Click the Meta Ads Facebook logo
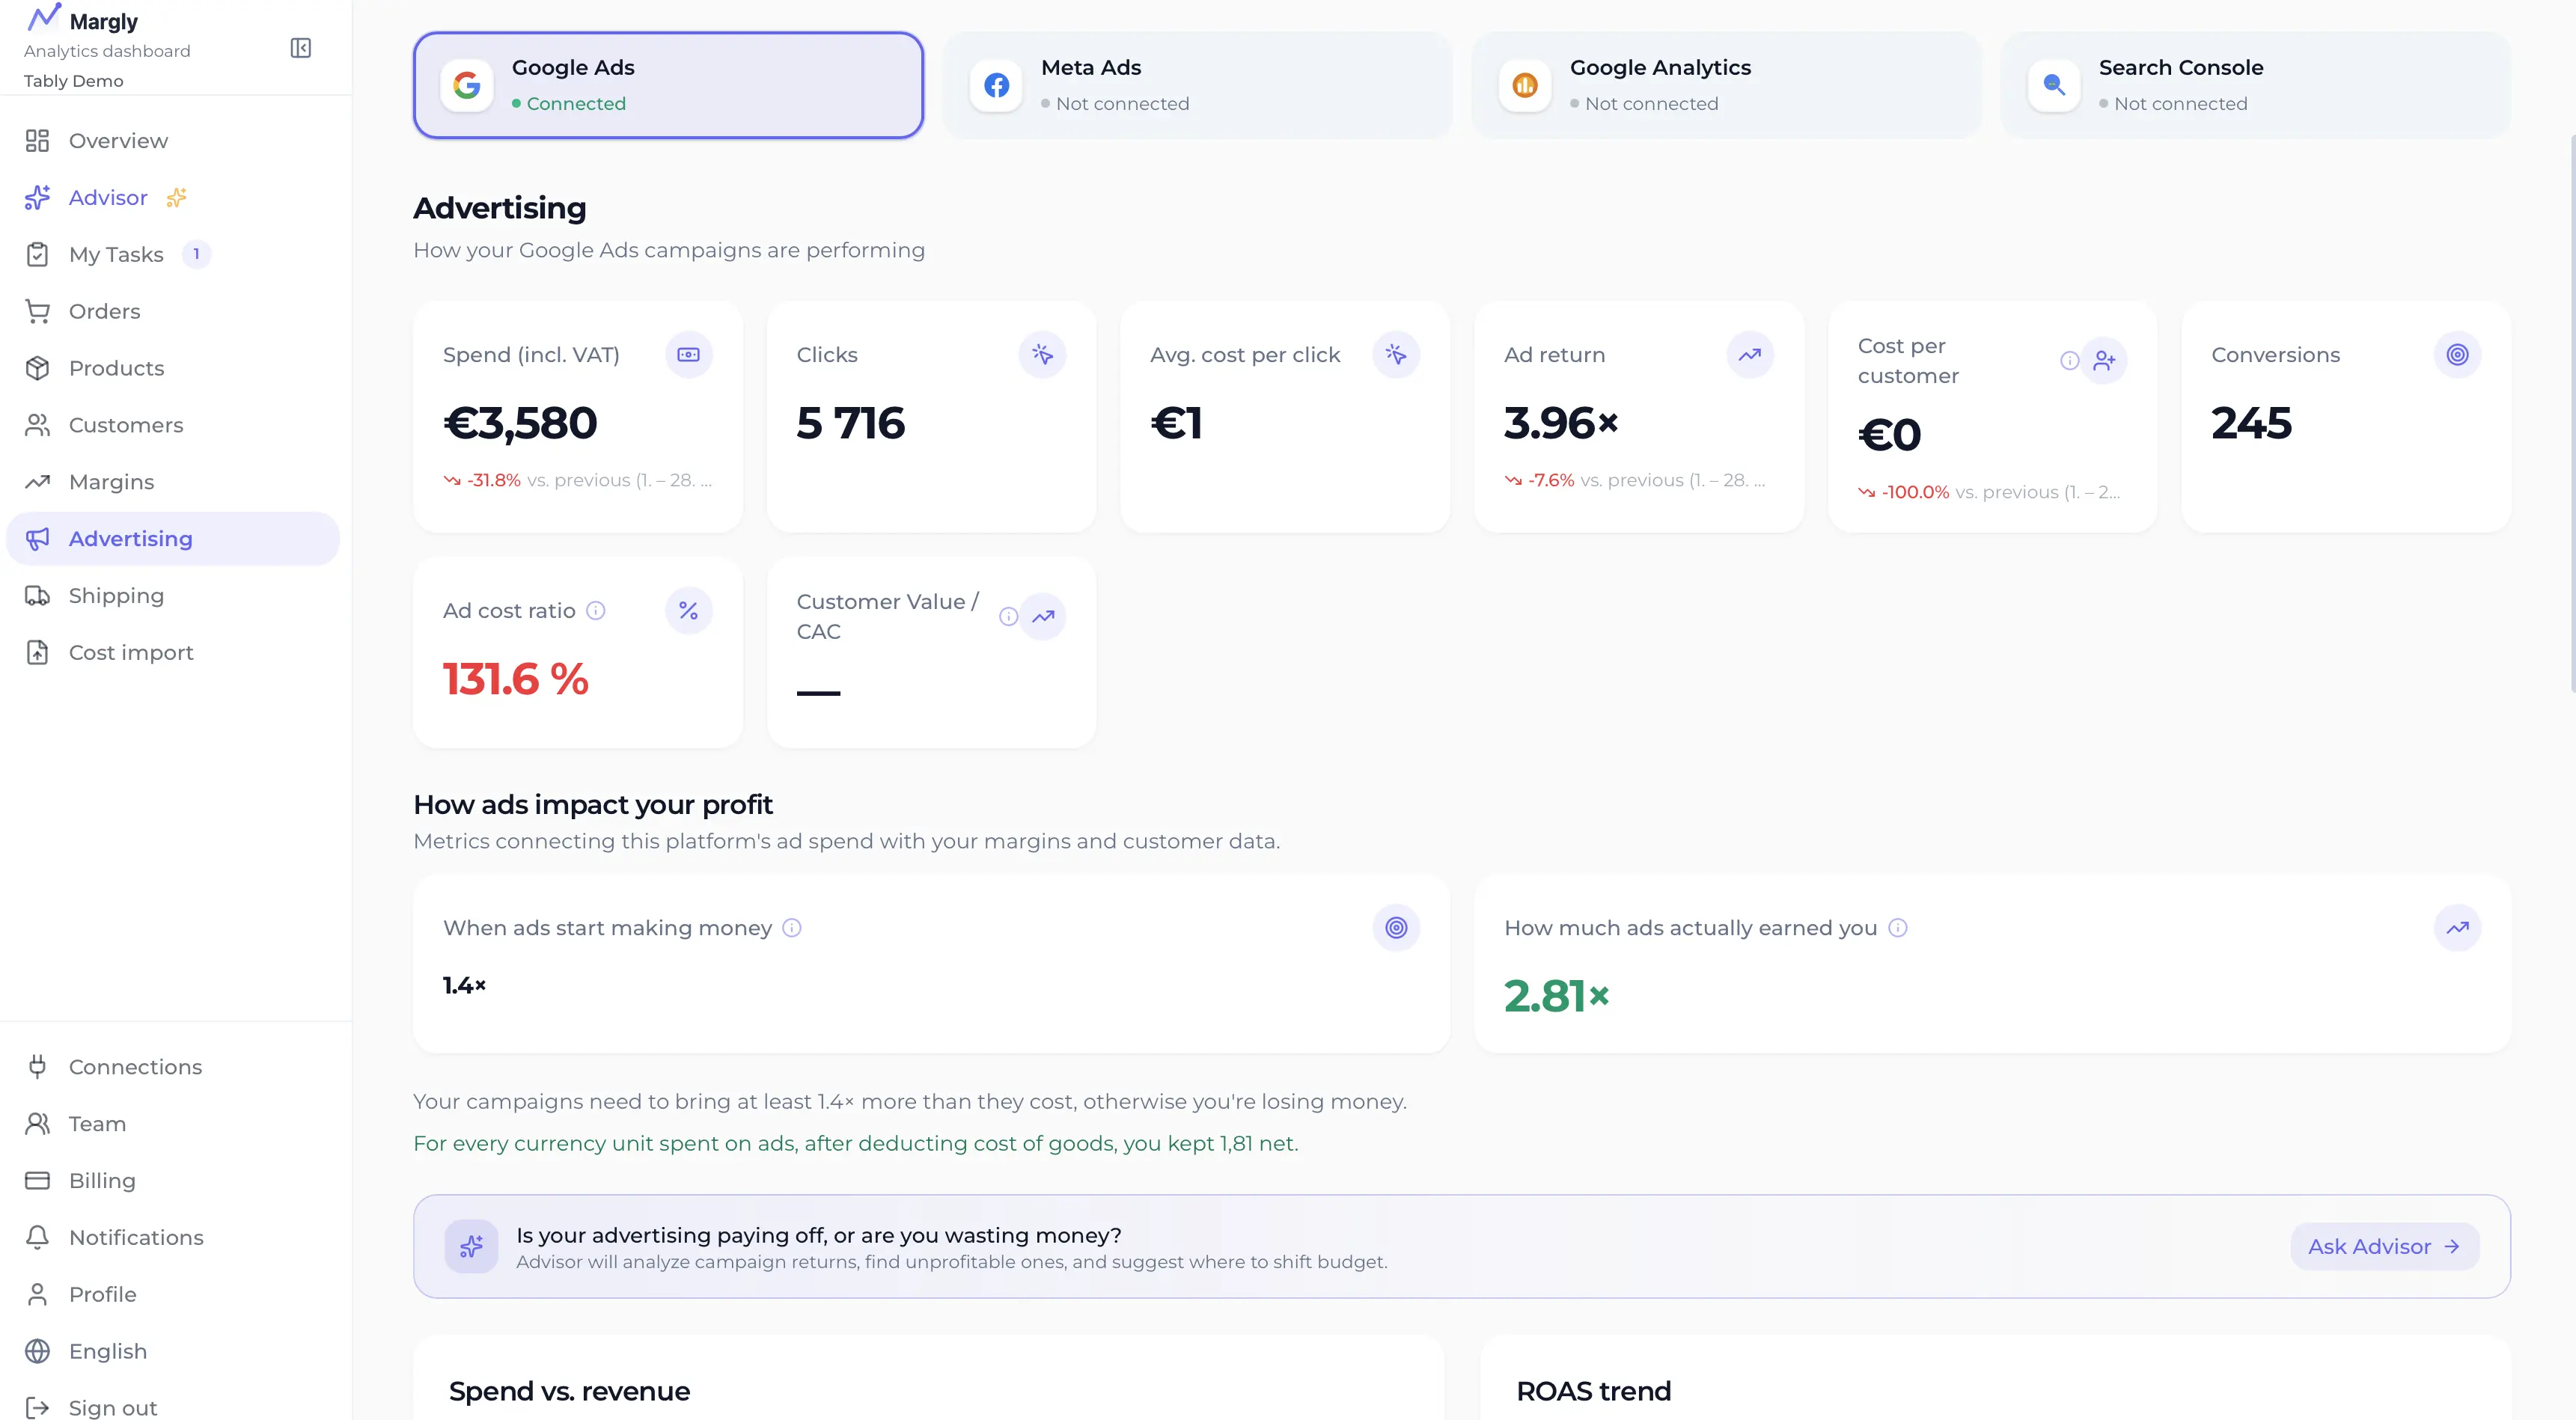The height and width of the screenshot is (1420, 2576). coord(996,86)
